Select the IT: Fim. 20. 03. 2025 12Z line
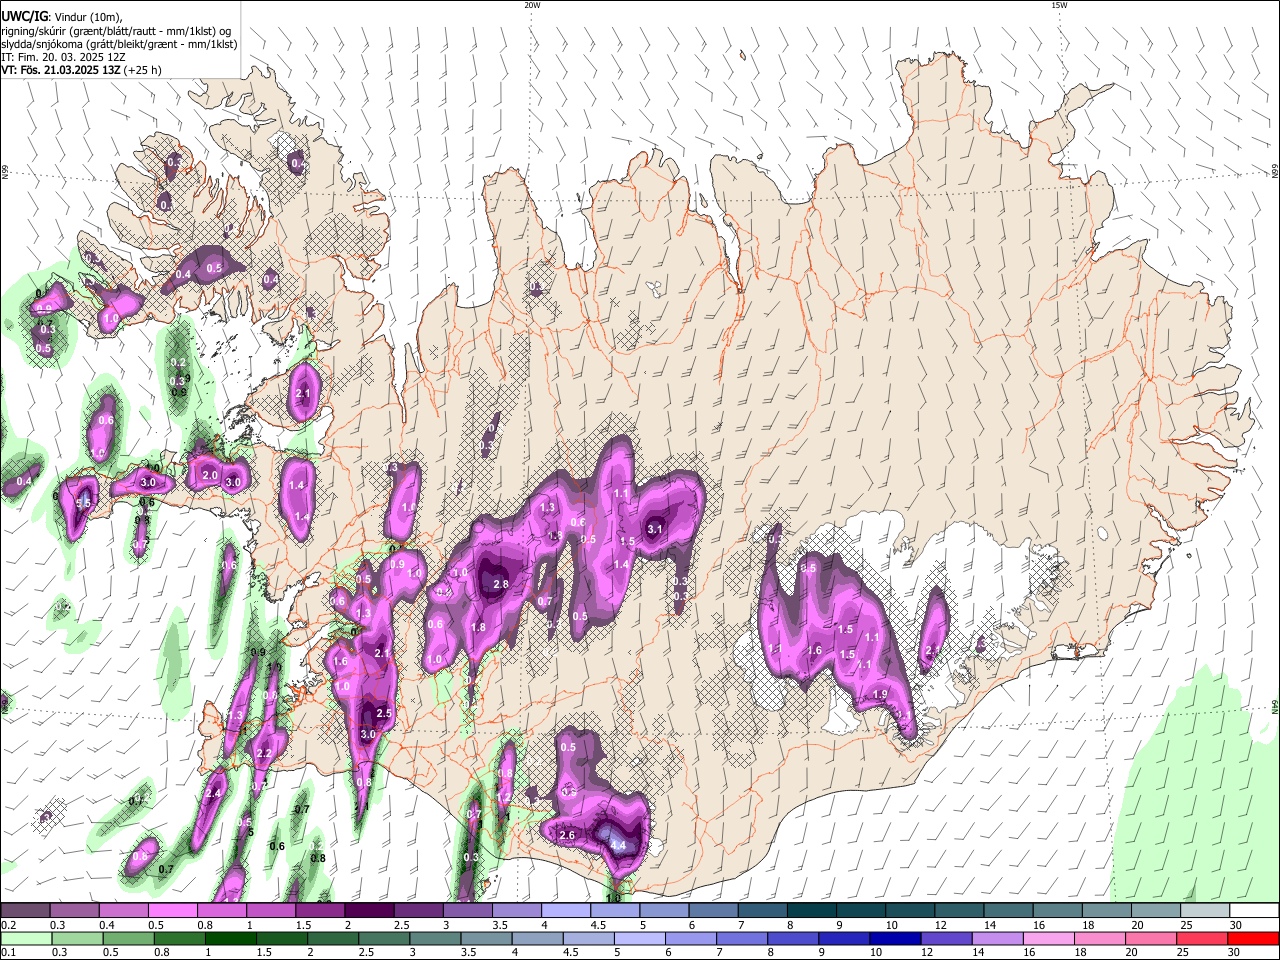Image resolution: width=1280 pixels, height=960 pixels. pyautogui.click(x=63, y=57)
